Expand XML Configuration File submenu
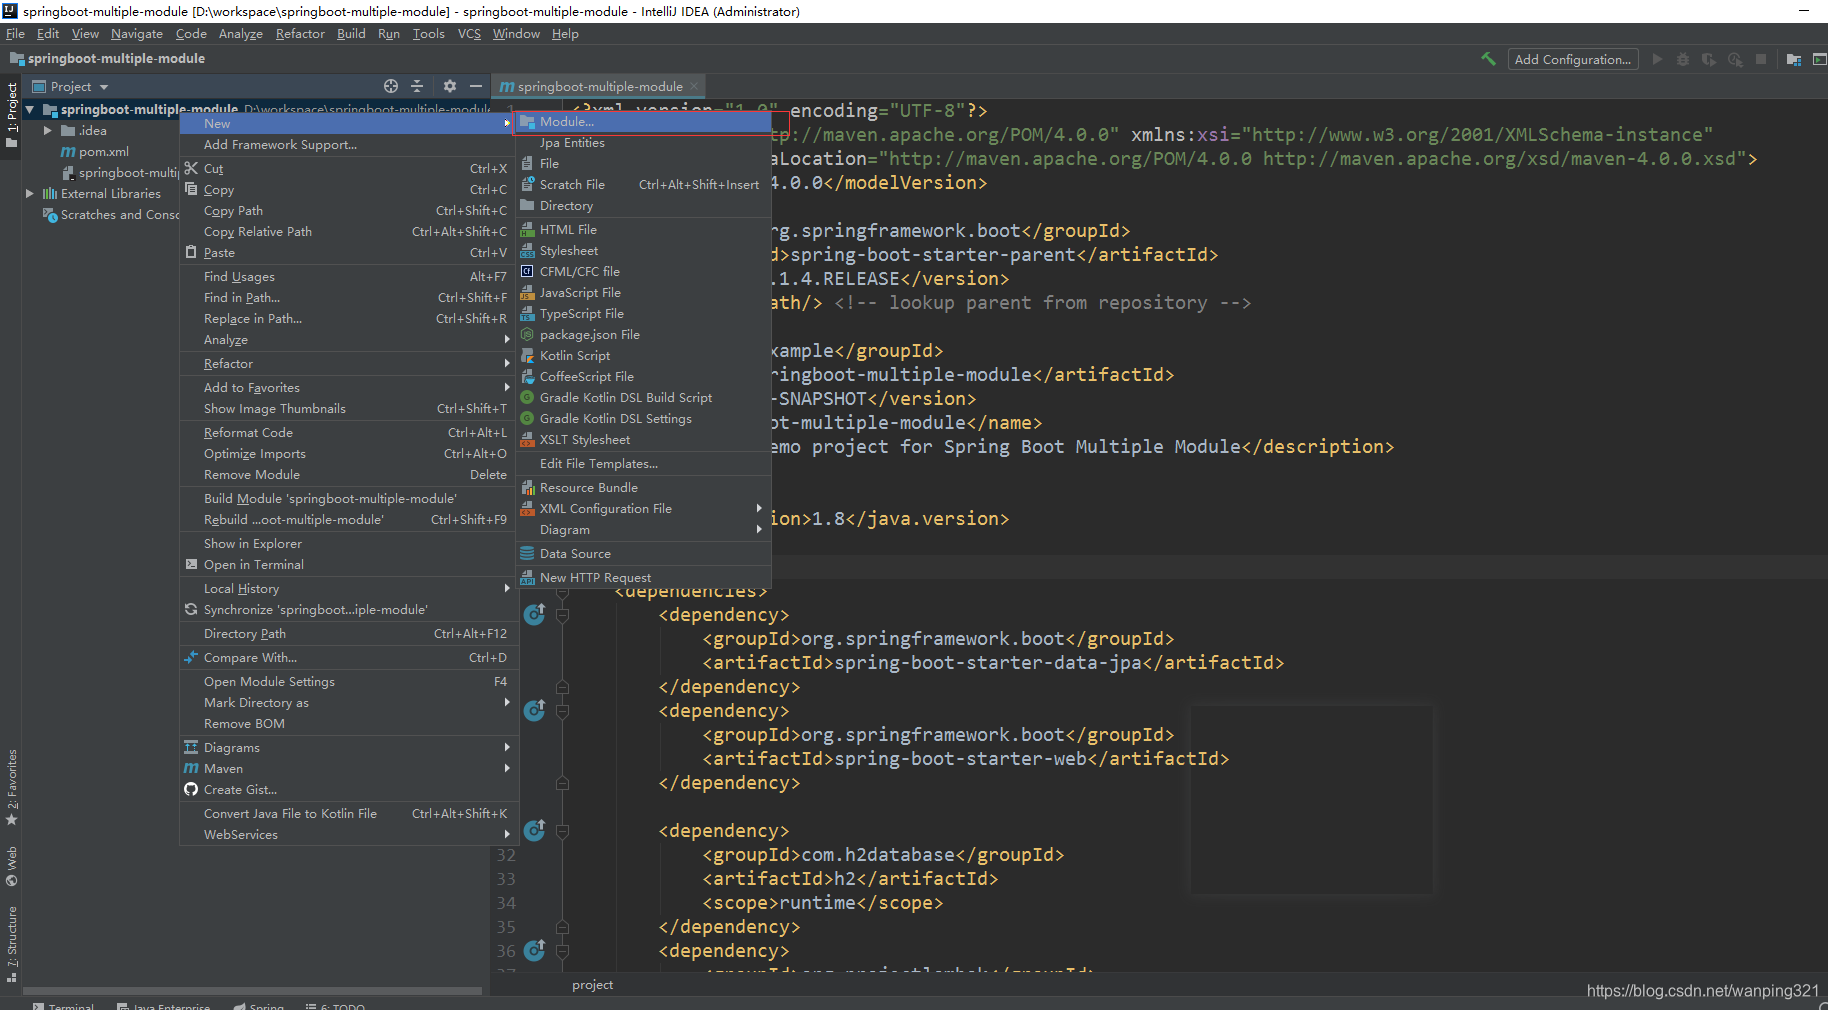Viewport: 1828px width, 1010px height. point(643,509)
